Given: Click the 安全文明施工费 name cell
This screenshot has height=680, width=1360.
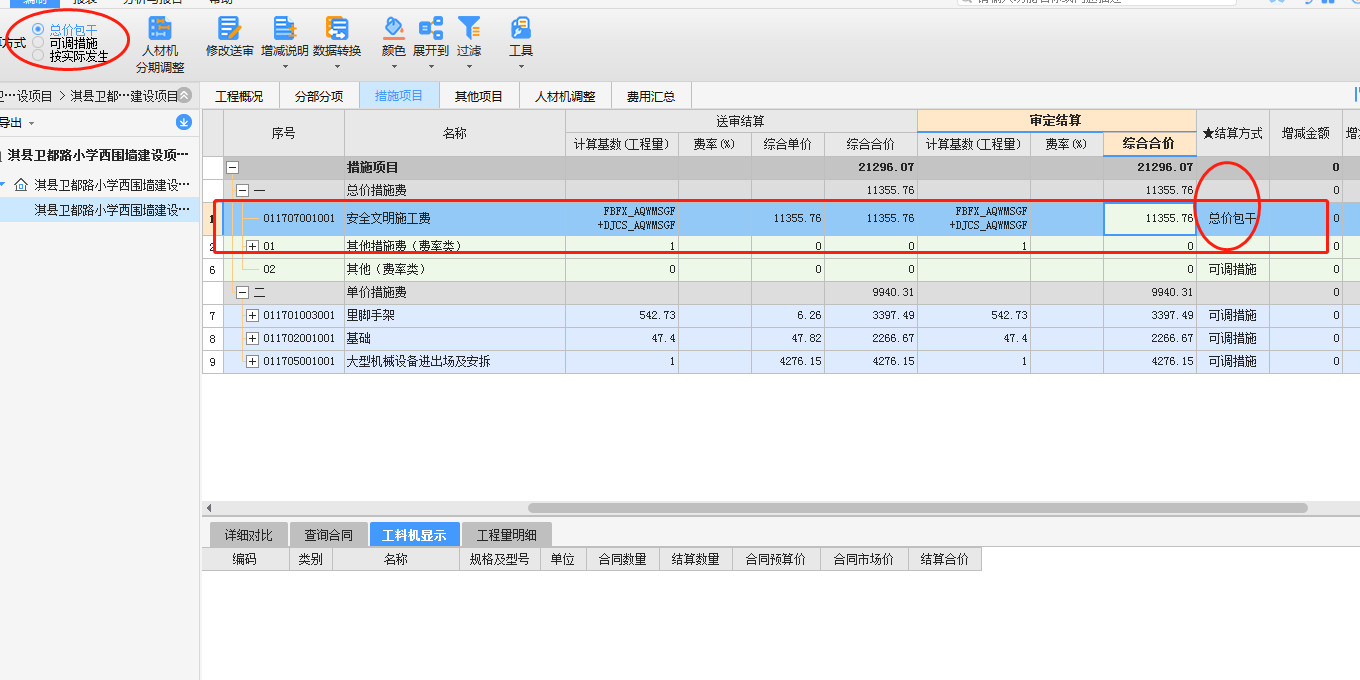Looking at the screenshot, I should click(x=455, y=218).
